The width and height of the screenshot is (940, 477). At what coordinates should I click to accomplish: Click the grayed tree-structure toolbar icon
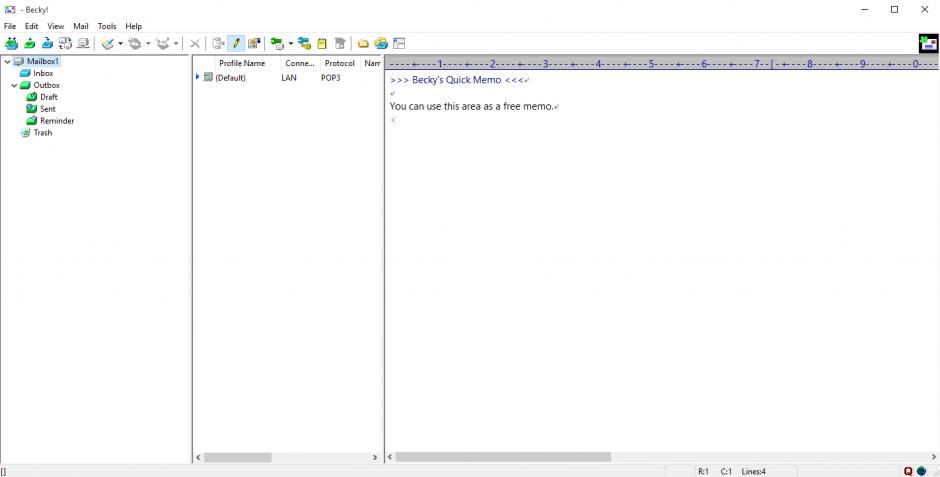(219, 43)
